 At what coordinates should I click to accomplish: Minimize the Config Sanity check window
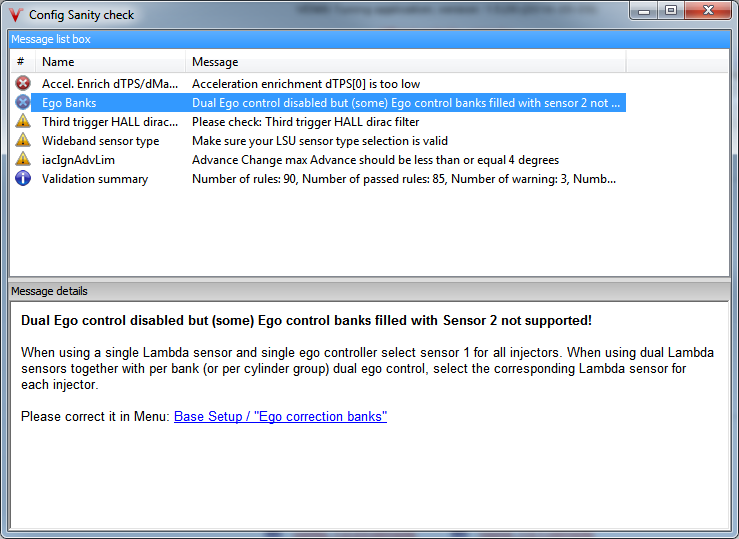(644, 11)
